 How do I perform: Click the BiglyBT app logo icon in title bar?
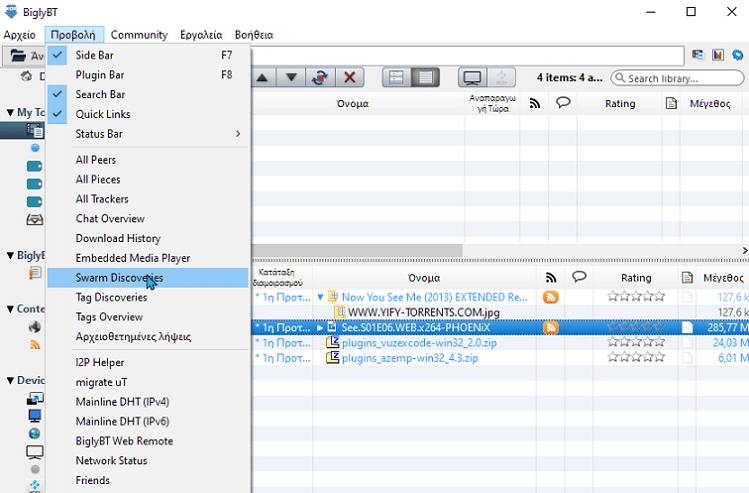(x=11, y=11)
